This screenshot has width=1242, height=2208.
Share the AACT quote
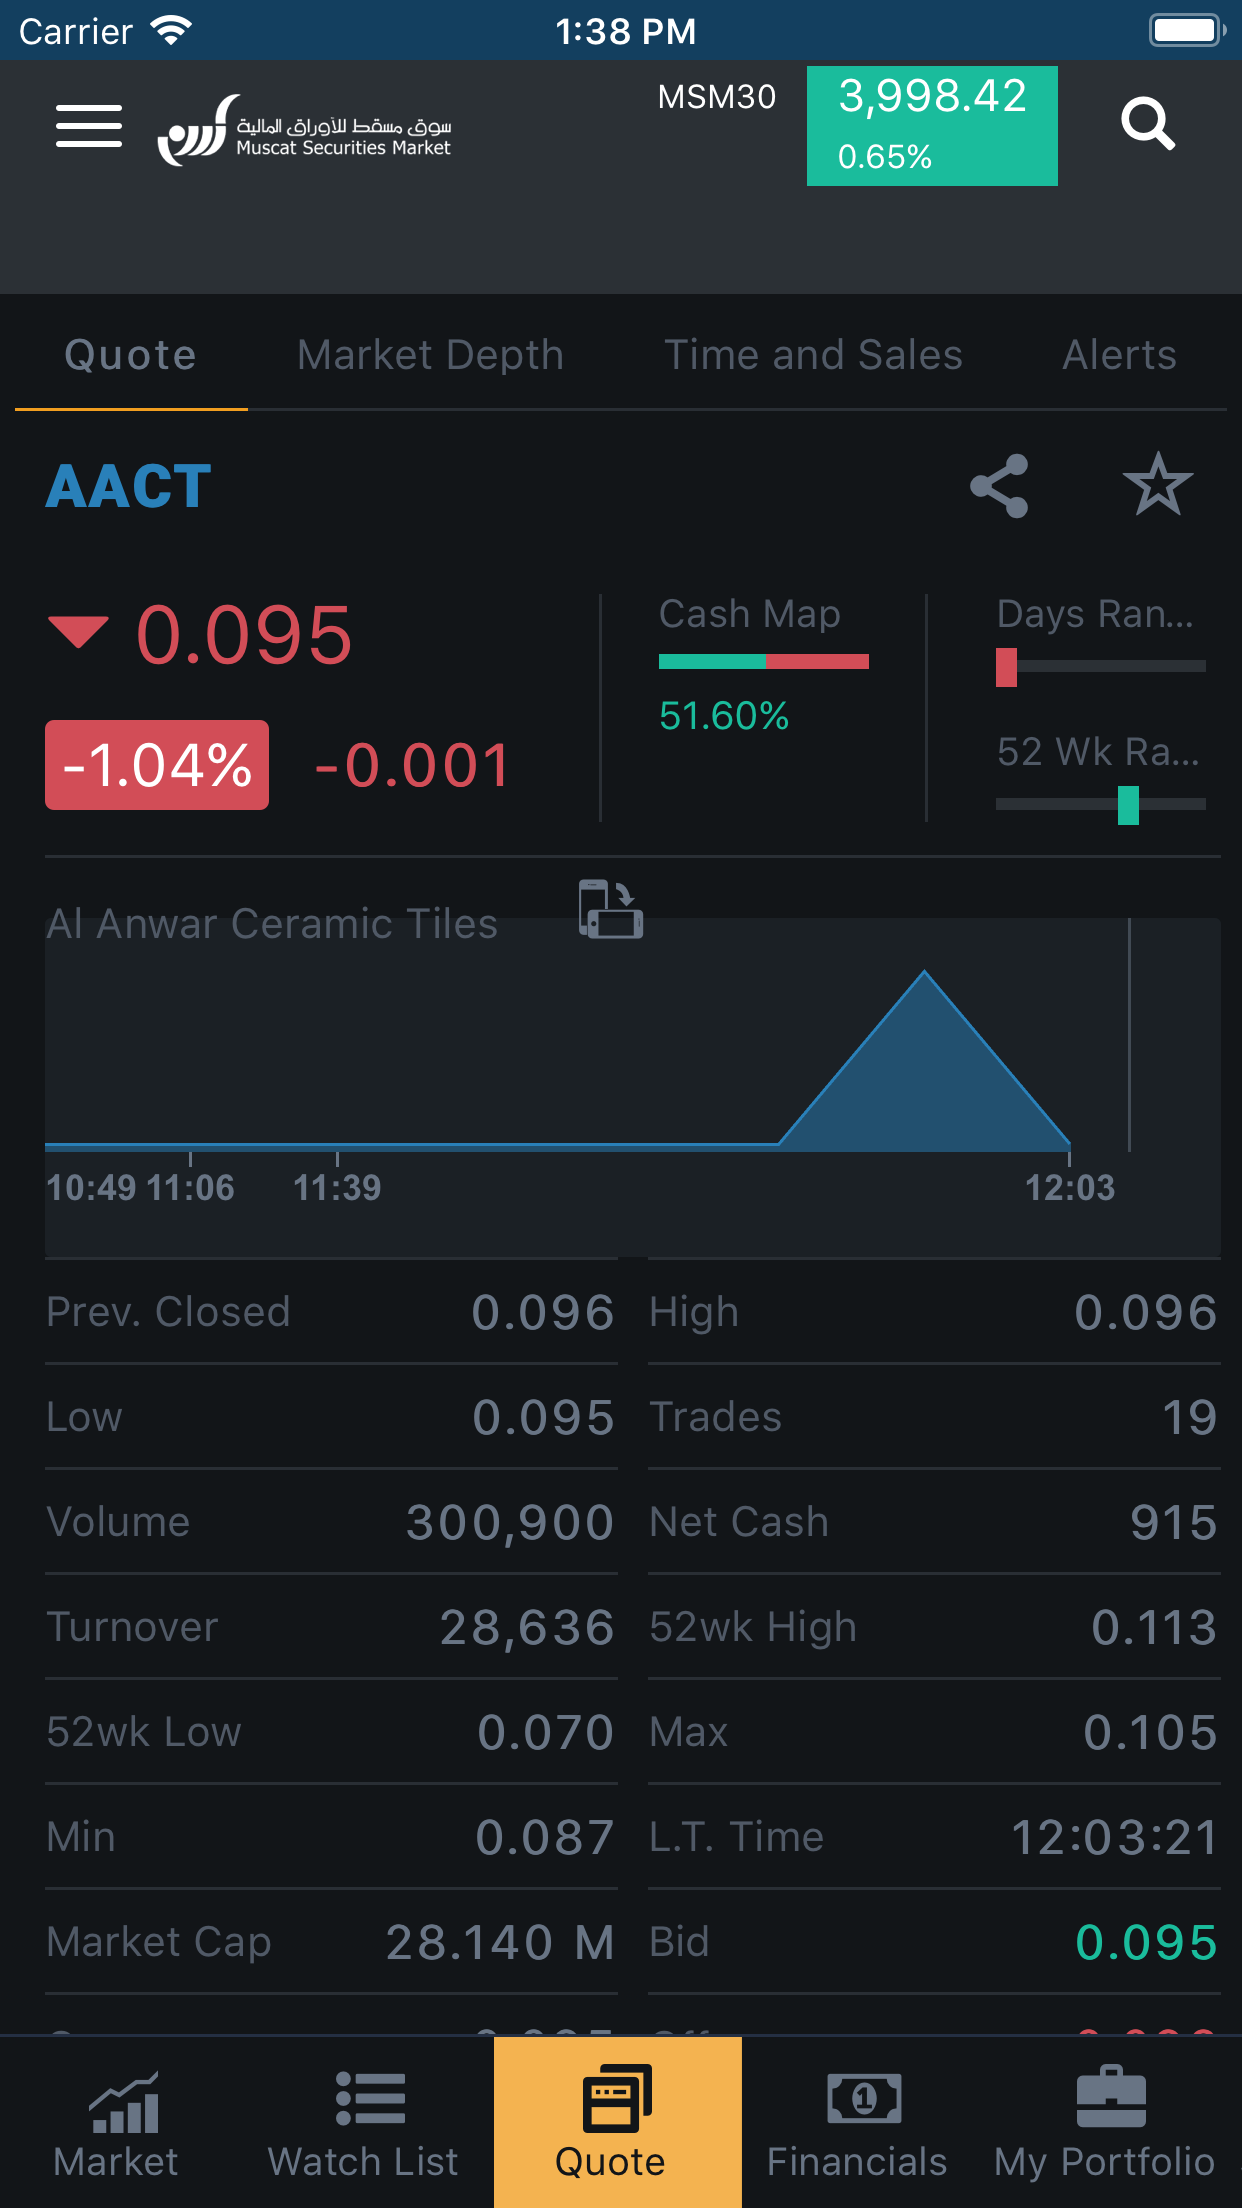pos(999,486)
